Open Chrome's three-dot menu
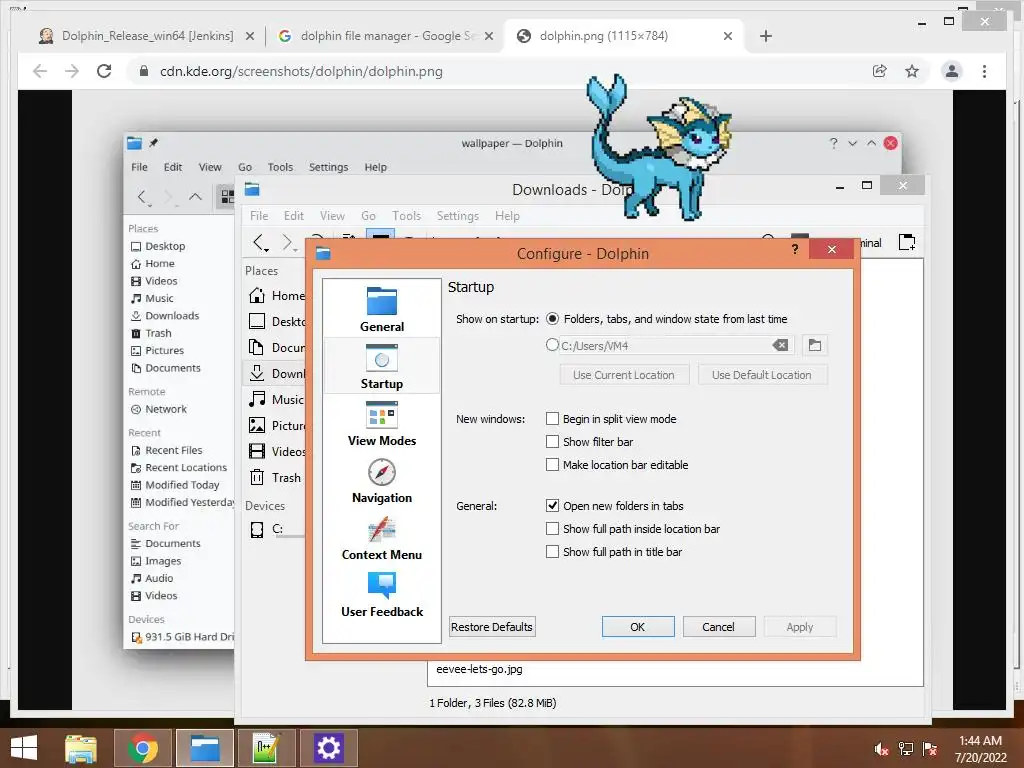Image resolution: width=1024 pixels, height=768 pixels. click(x=984, y=71)
